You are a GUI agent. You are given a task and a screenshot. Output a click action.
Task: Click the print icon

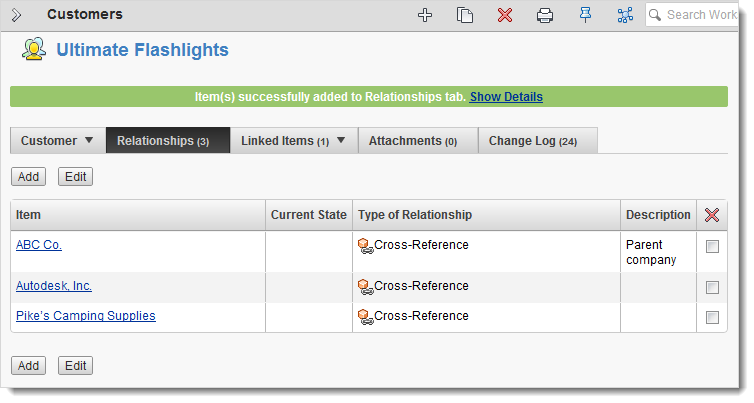point(545,15)
